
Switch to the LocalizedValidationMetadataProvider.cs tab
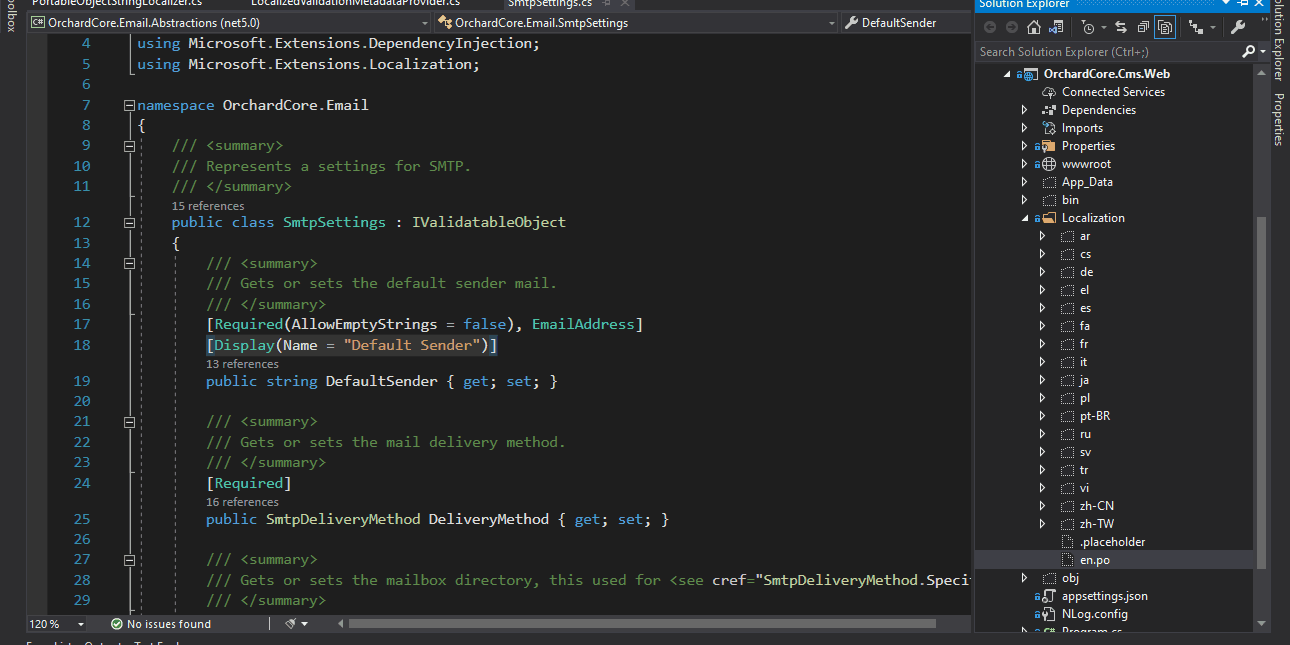(356, 3)
